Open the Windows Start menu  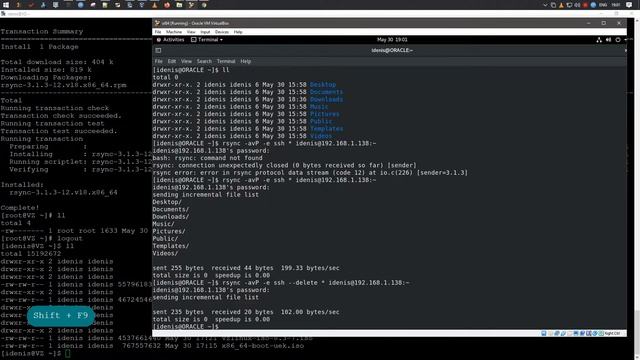6,5
